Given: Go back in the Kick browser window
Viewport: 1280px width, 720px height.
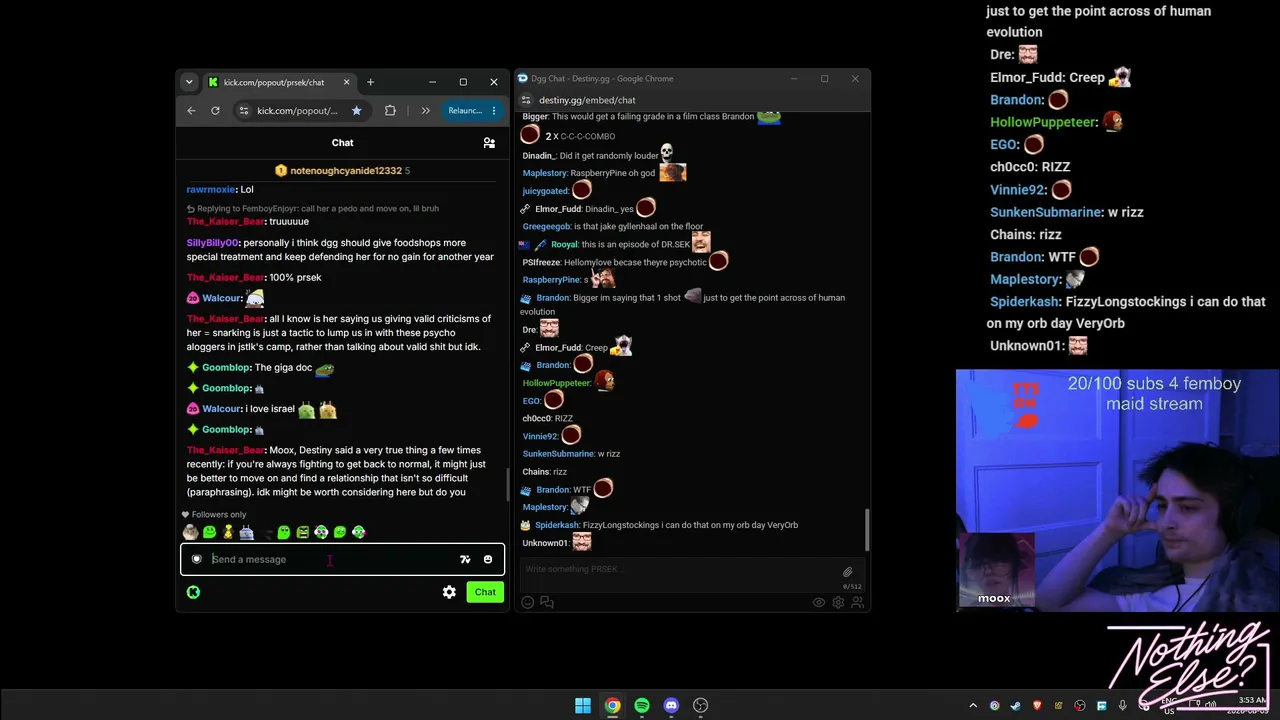Looking at the screenshot, I should (191, 110).
